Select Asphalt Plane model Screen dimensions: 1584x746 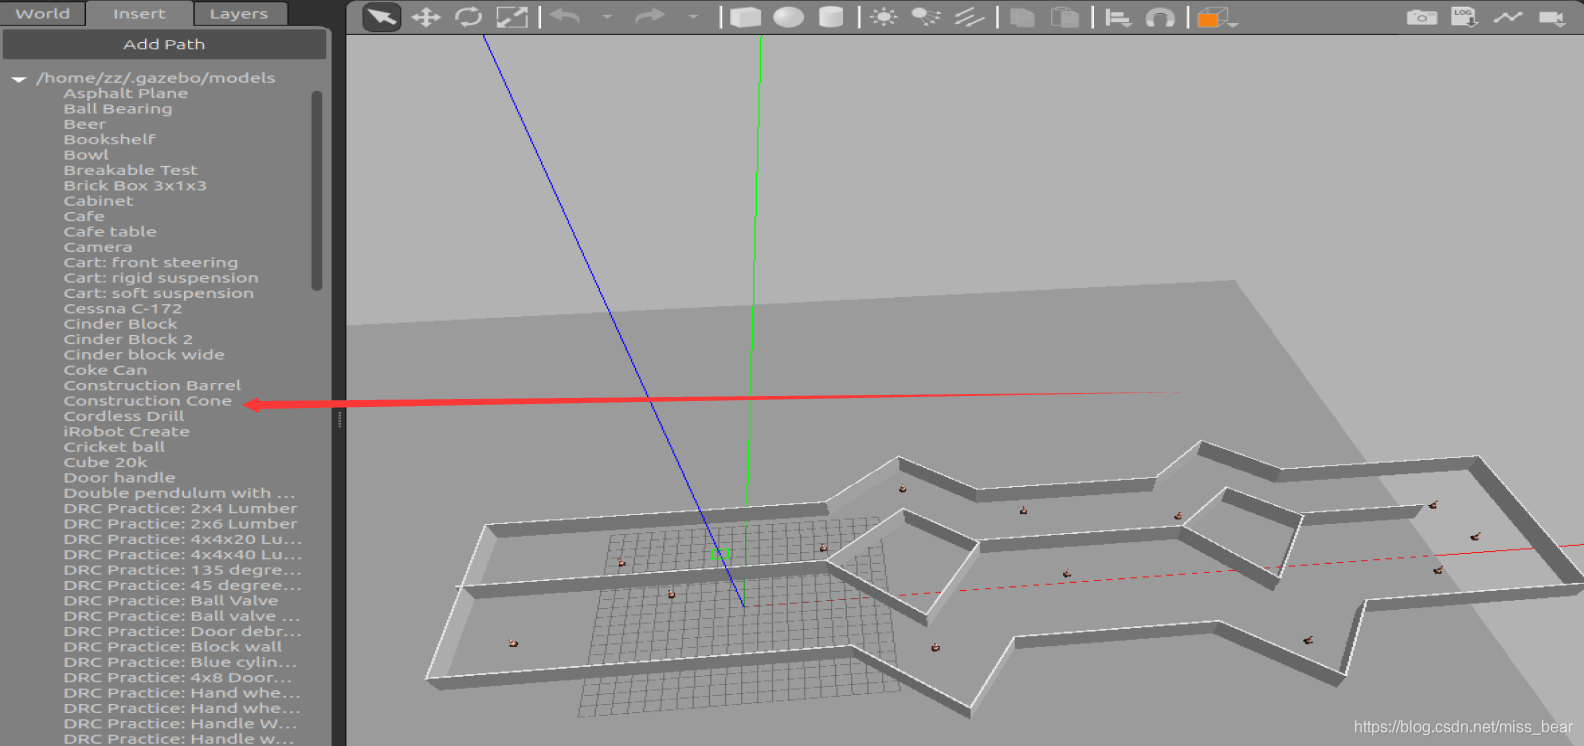(126, 93)
